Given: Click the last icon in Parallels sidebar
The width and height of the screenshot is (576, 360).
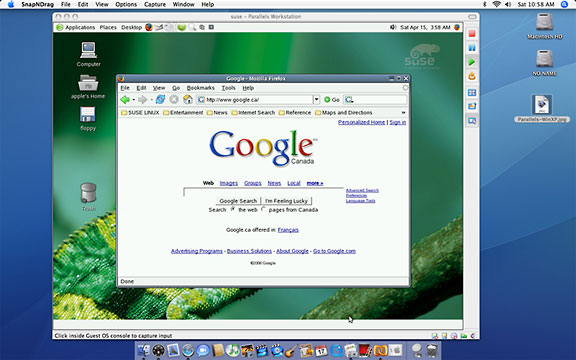Looking at the screenshot, I should (x=472, y=120).
